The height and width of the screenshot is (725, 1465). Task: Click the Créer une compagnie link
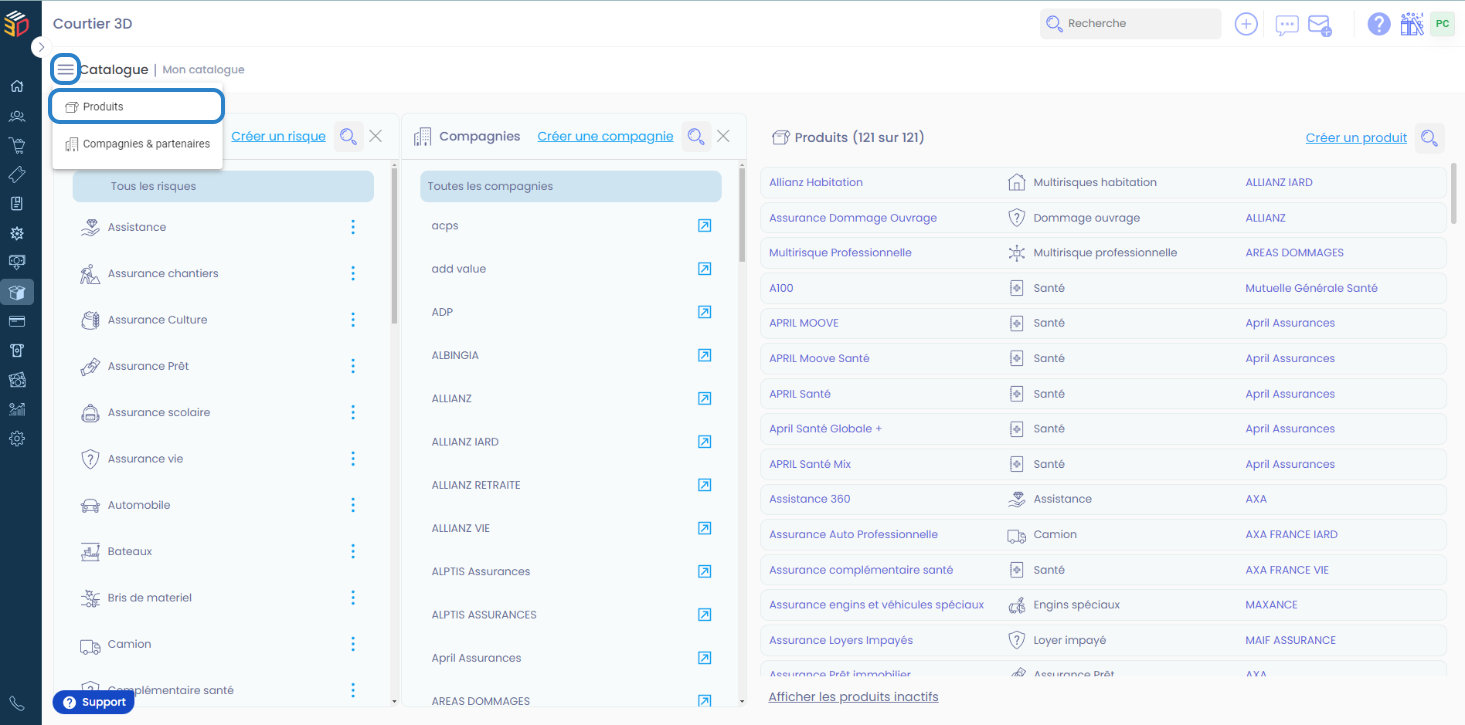[605, 136]
